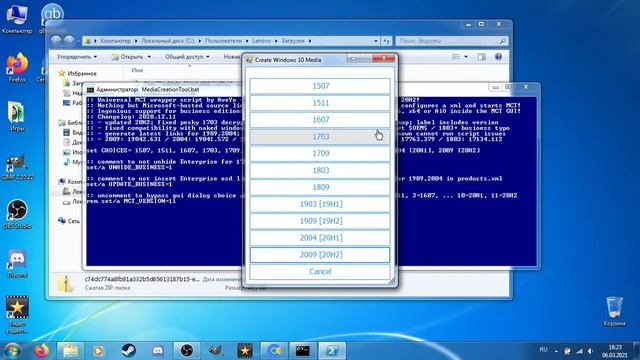
Task: Select Сеть in the Explorer navigation pane
Action: 69,221
